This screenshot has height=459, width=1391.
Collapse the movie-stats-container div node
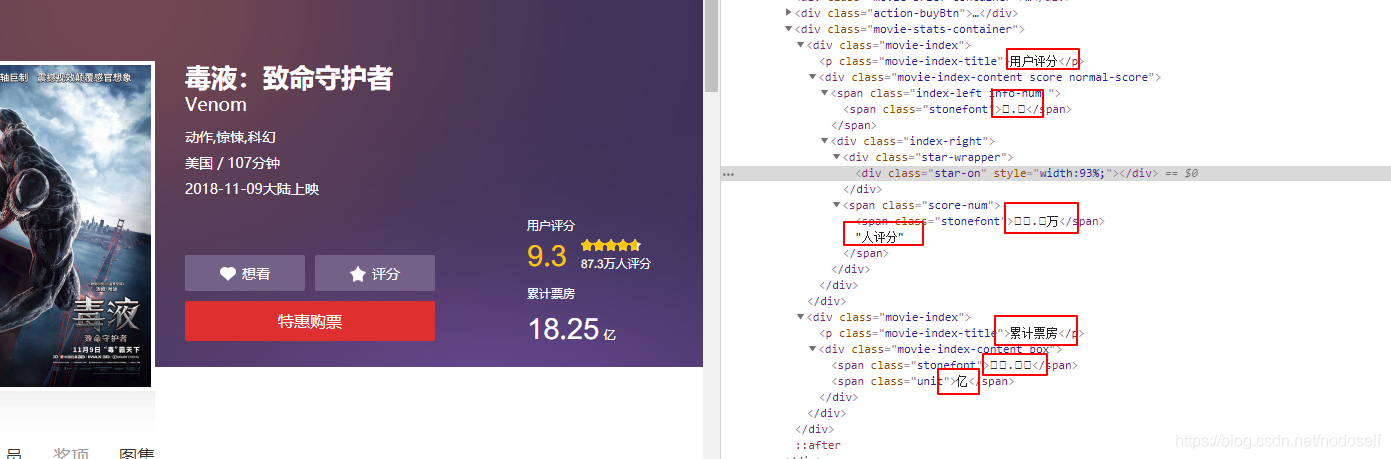789,29
